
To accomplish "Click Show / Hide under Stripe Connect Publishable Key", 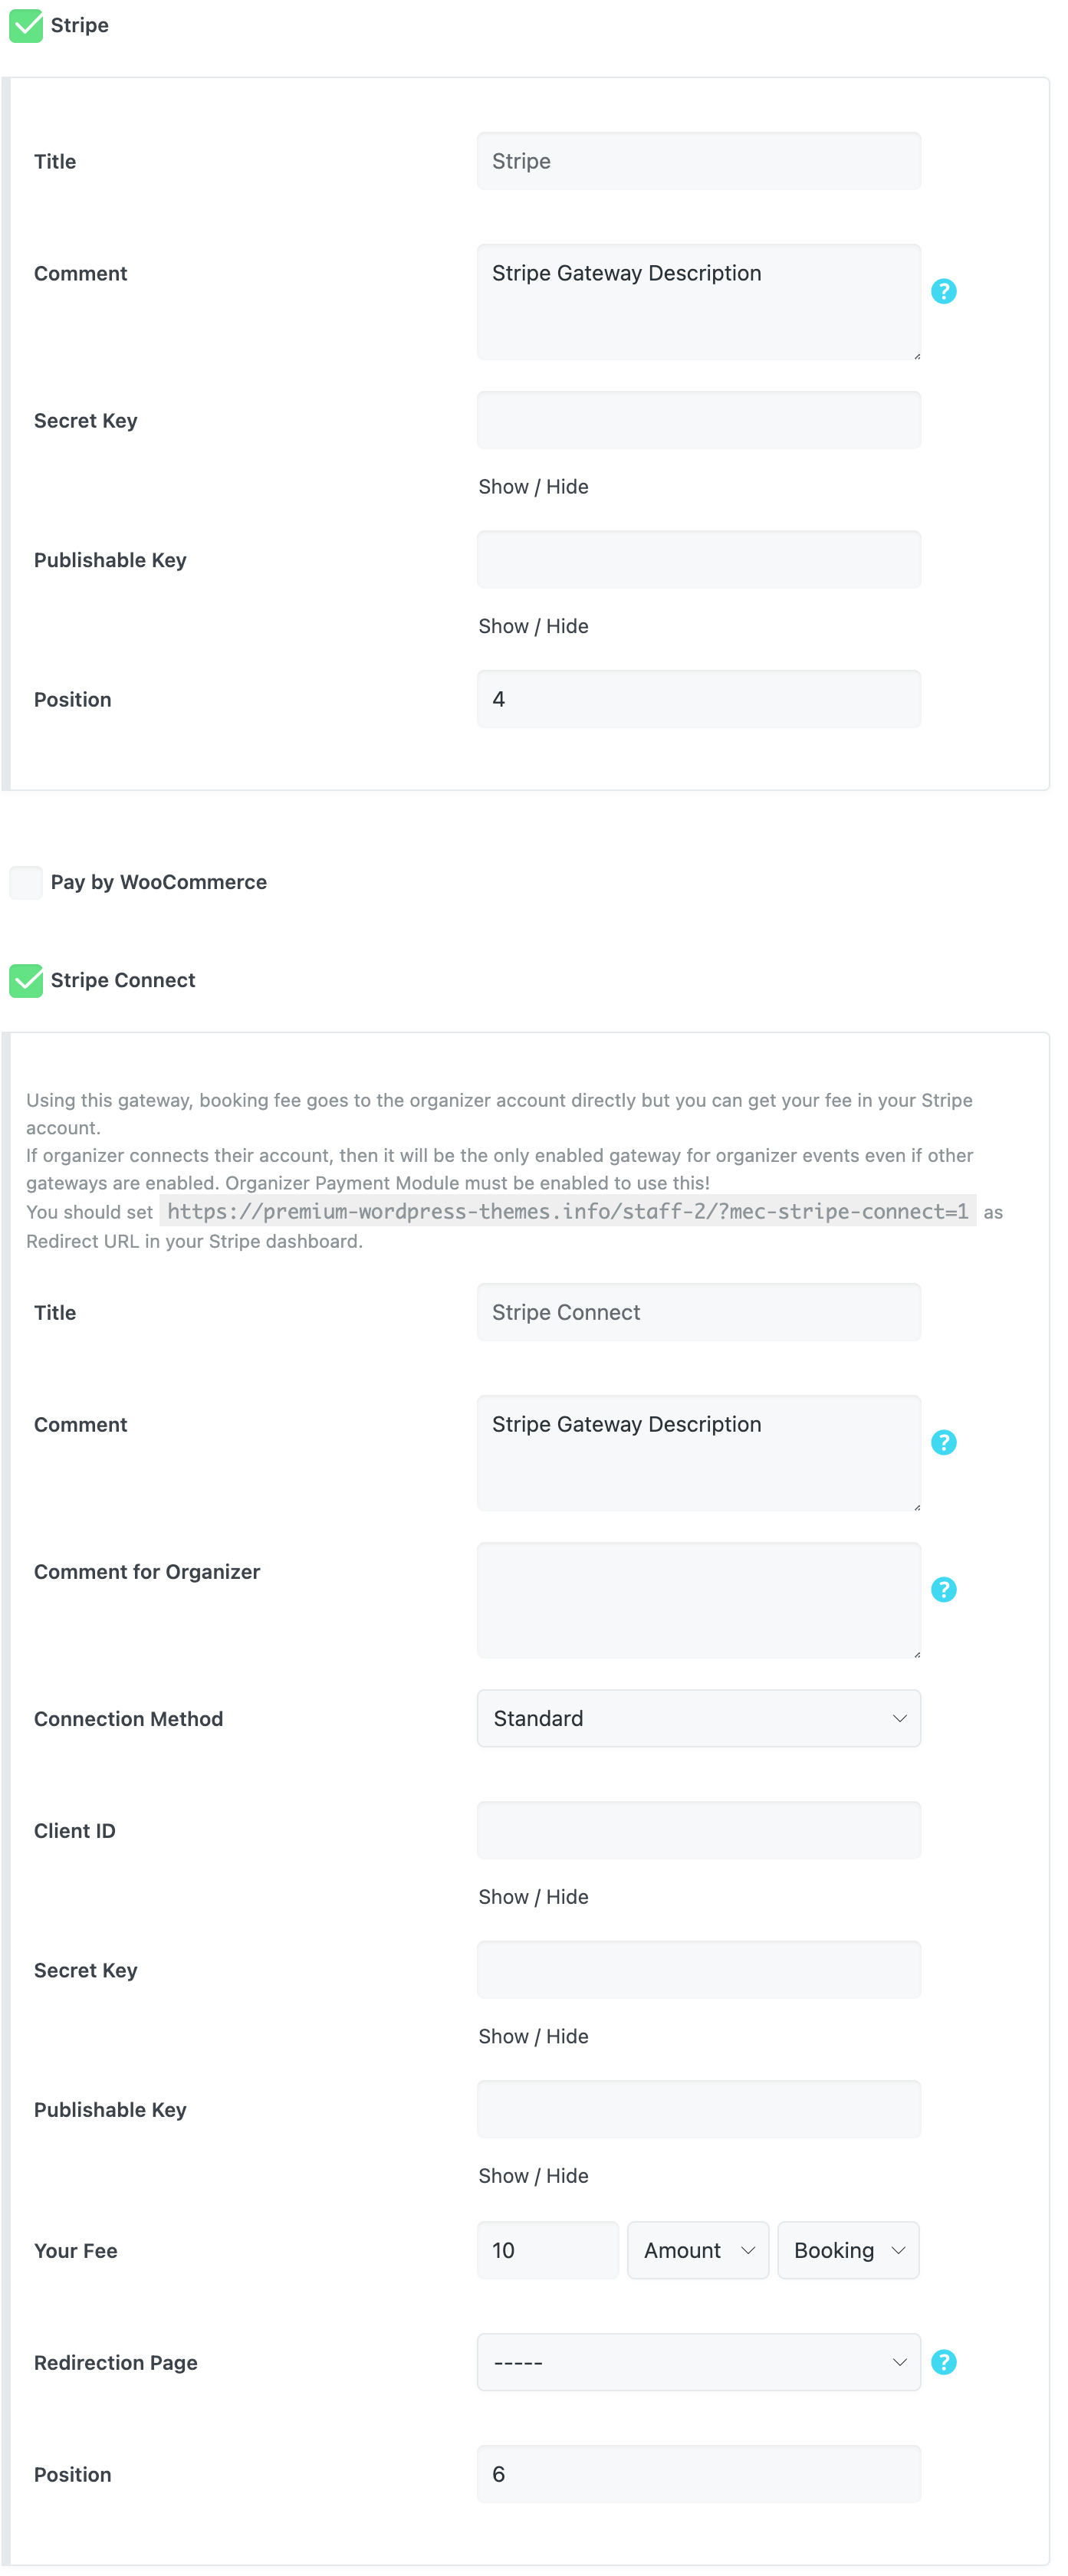I will [x=533, y=2175].
